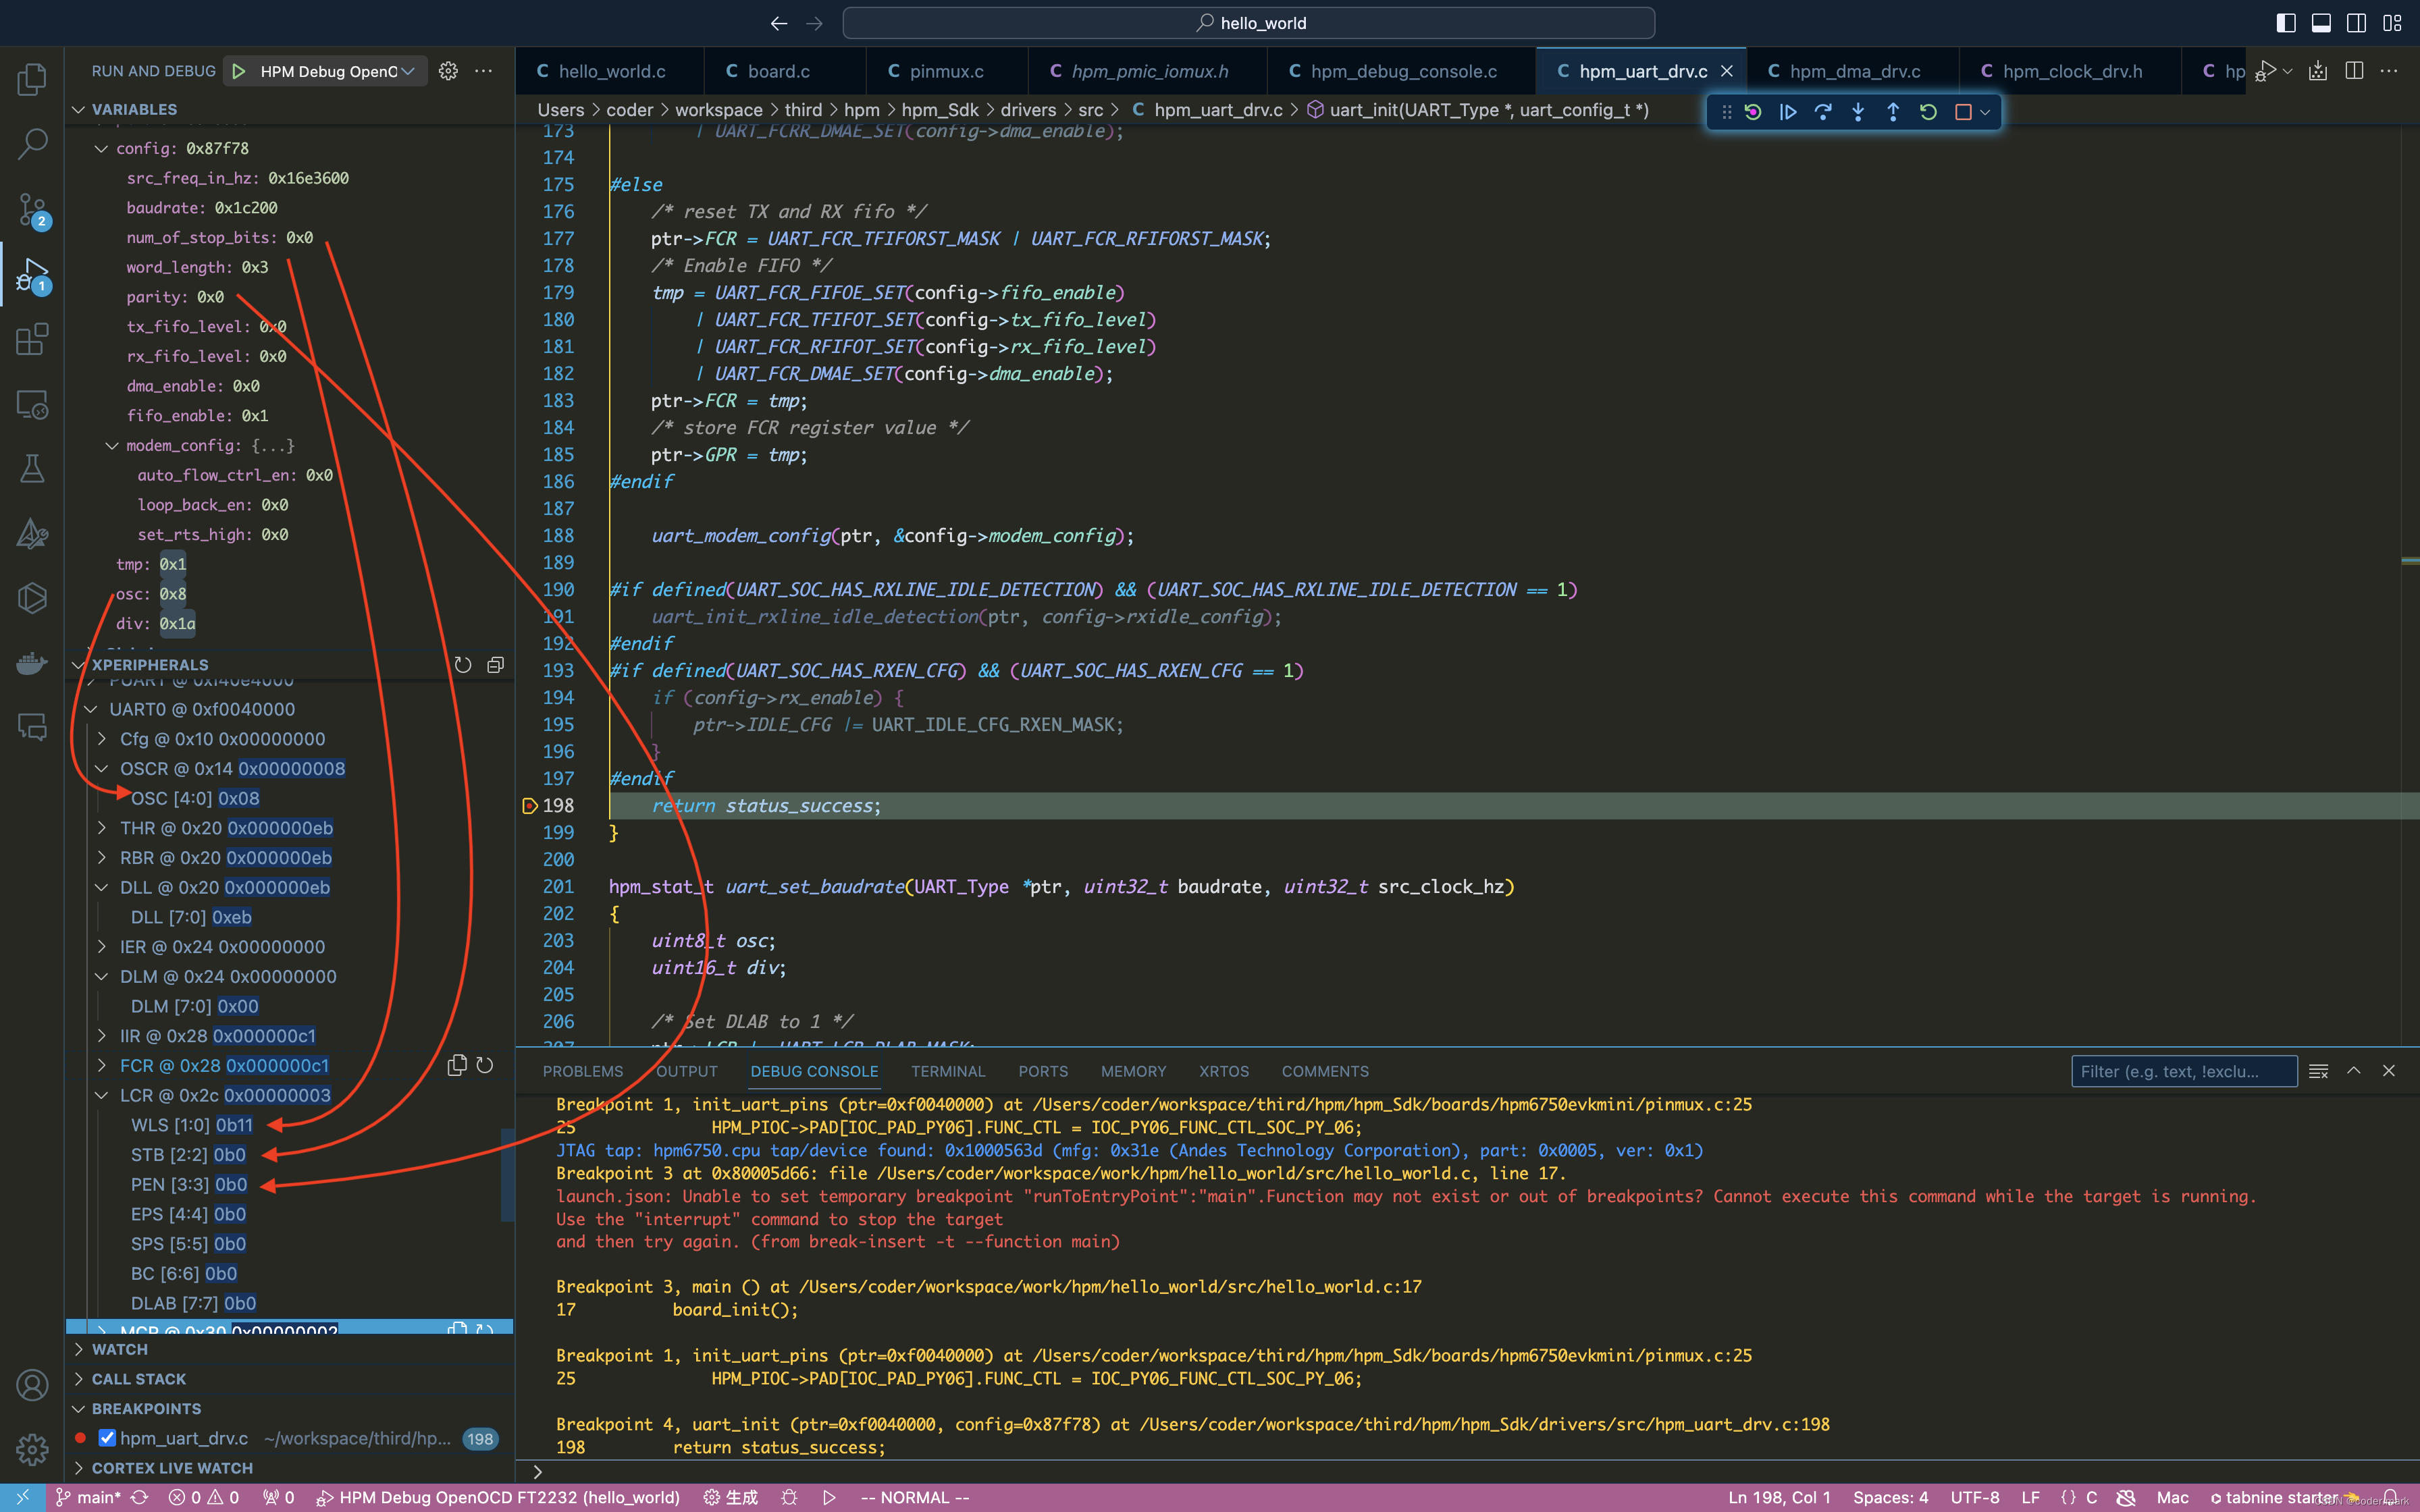Click Restart in debug toolbar
Viewport: 2420px width, 1512px height.
pyautogui.click(x=1928, y=112)
